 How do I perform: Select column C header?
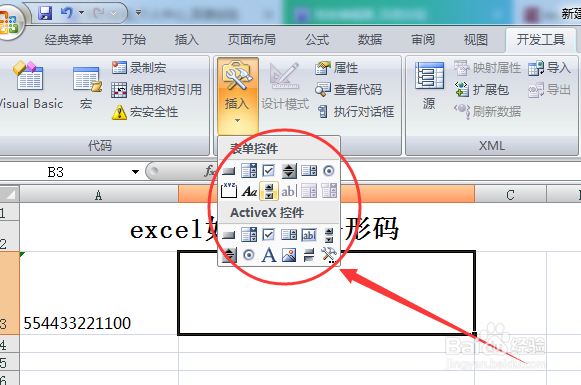coord(510,194)
